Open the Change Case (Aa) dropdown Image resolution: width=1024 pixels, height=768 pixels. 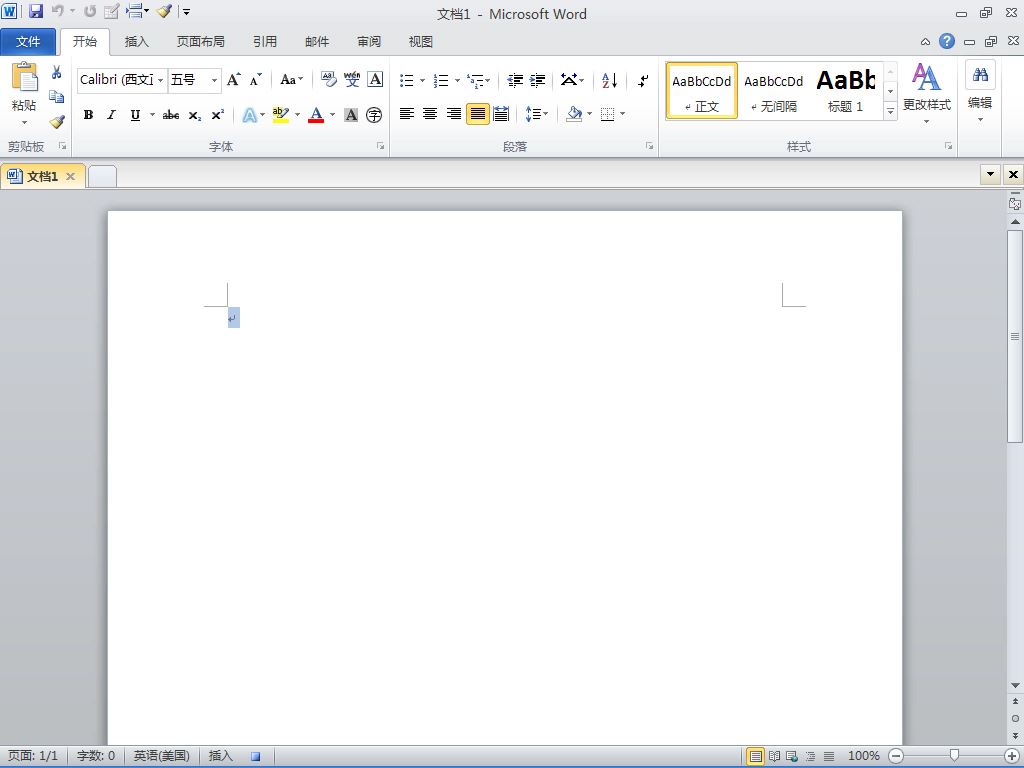point(291,80)
